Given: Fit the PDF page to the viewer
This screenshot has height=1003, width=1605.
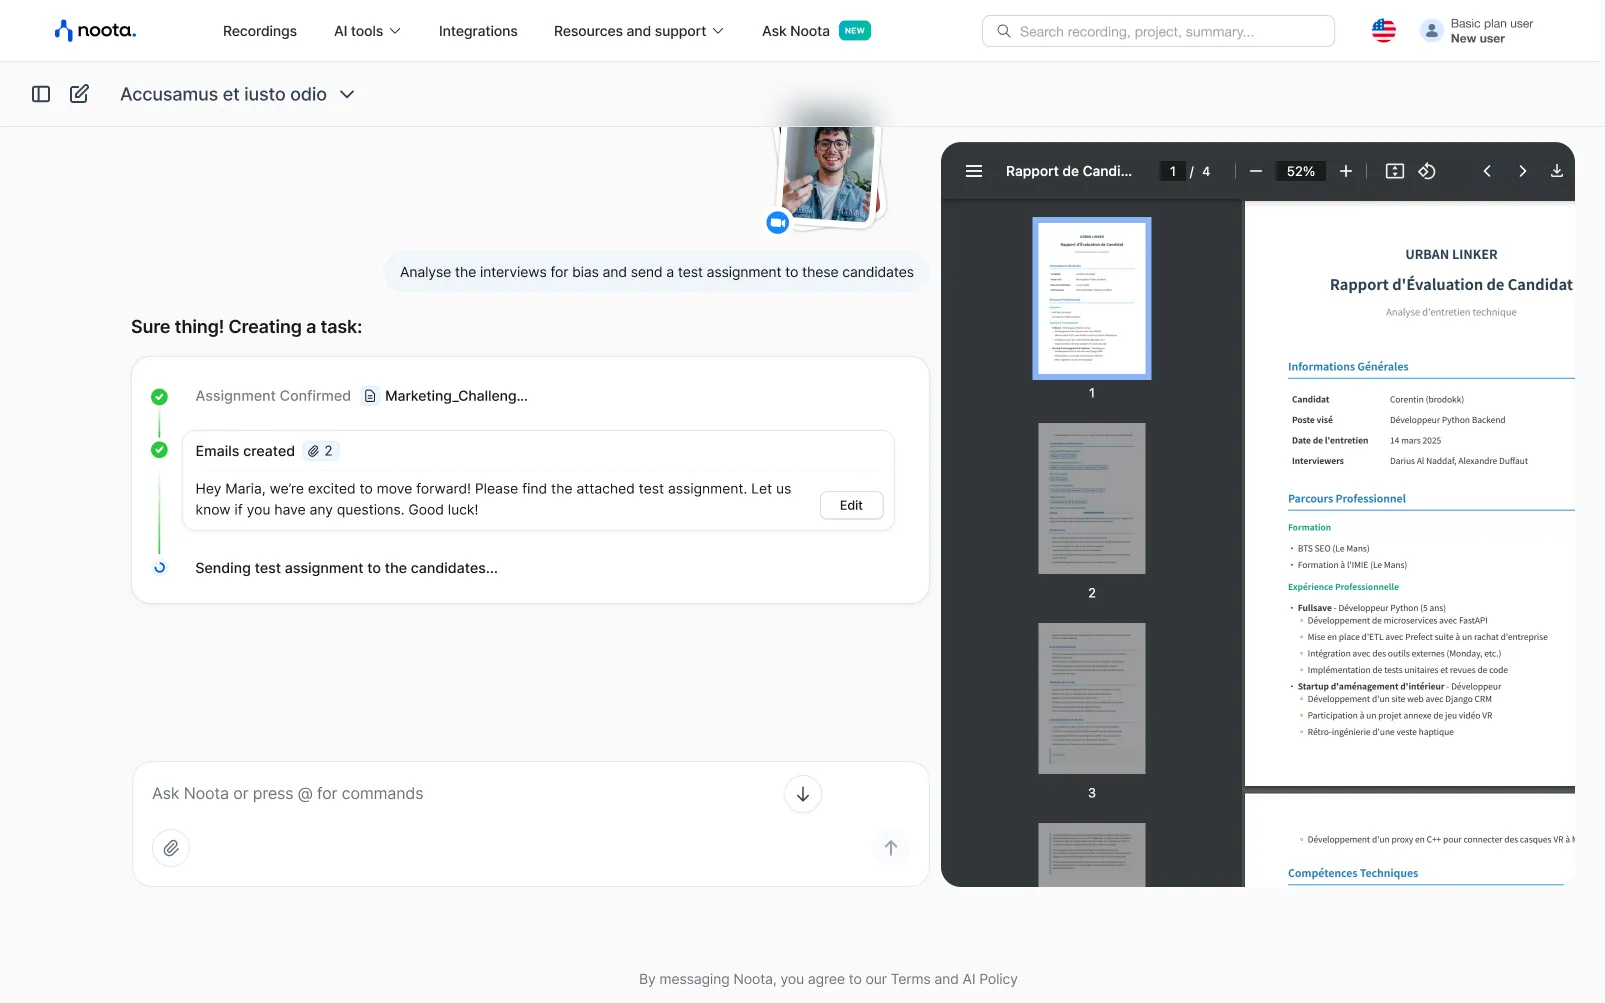Looking at the screenshot, I should coord(1394,171).
